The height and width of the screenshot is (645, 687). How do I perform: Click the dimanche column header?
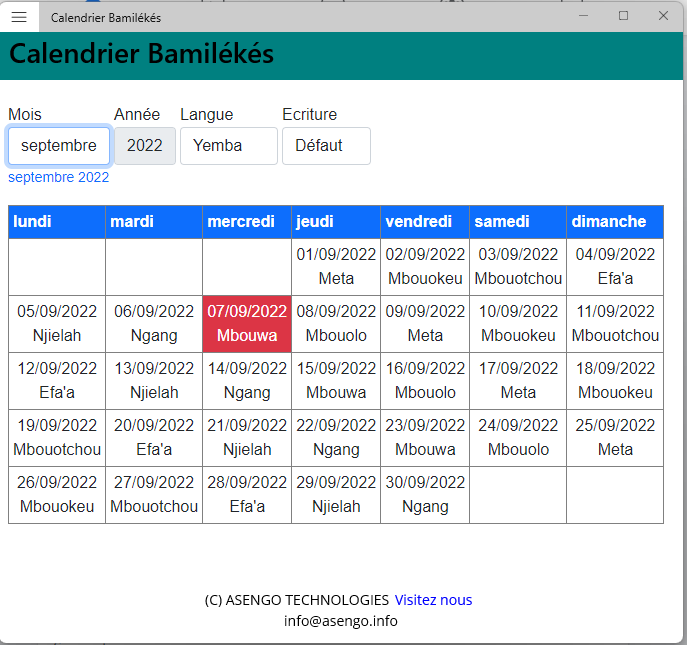point(615,222)
